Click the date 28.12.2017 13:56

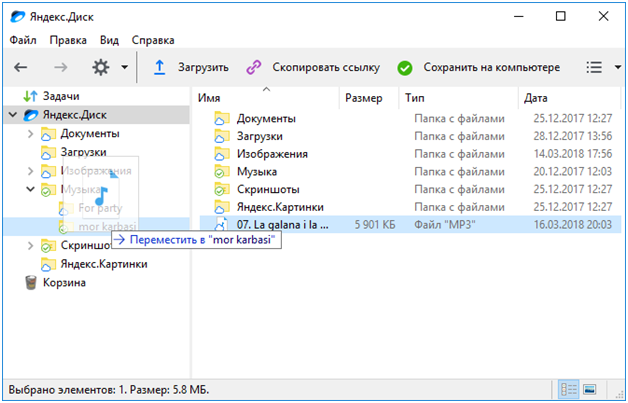point(573,136)
